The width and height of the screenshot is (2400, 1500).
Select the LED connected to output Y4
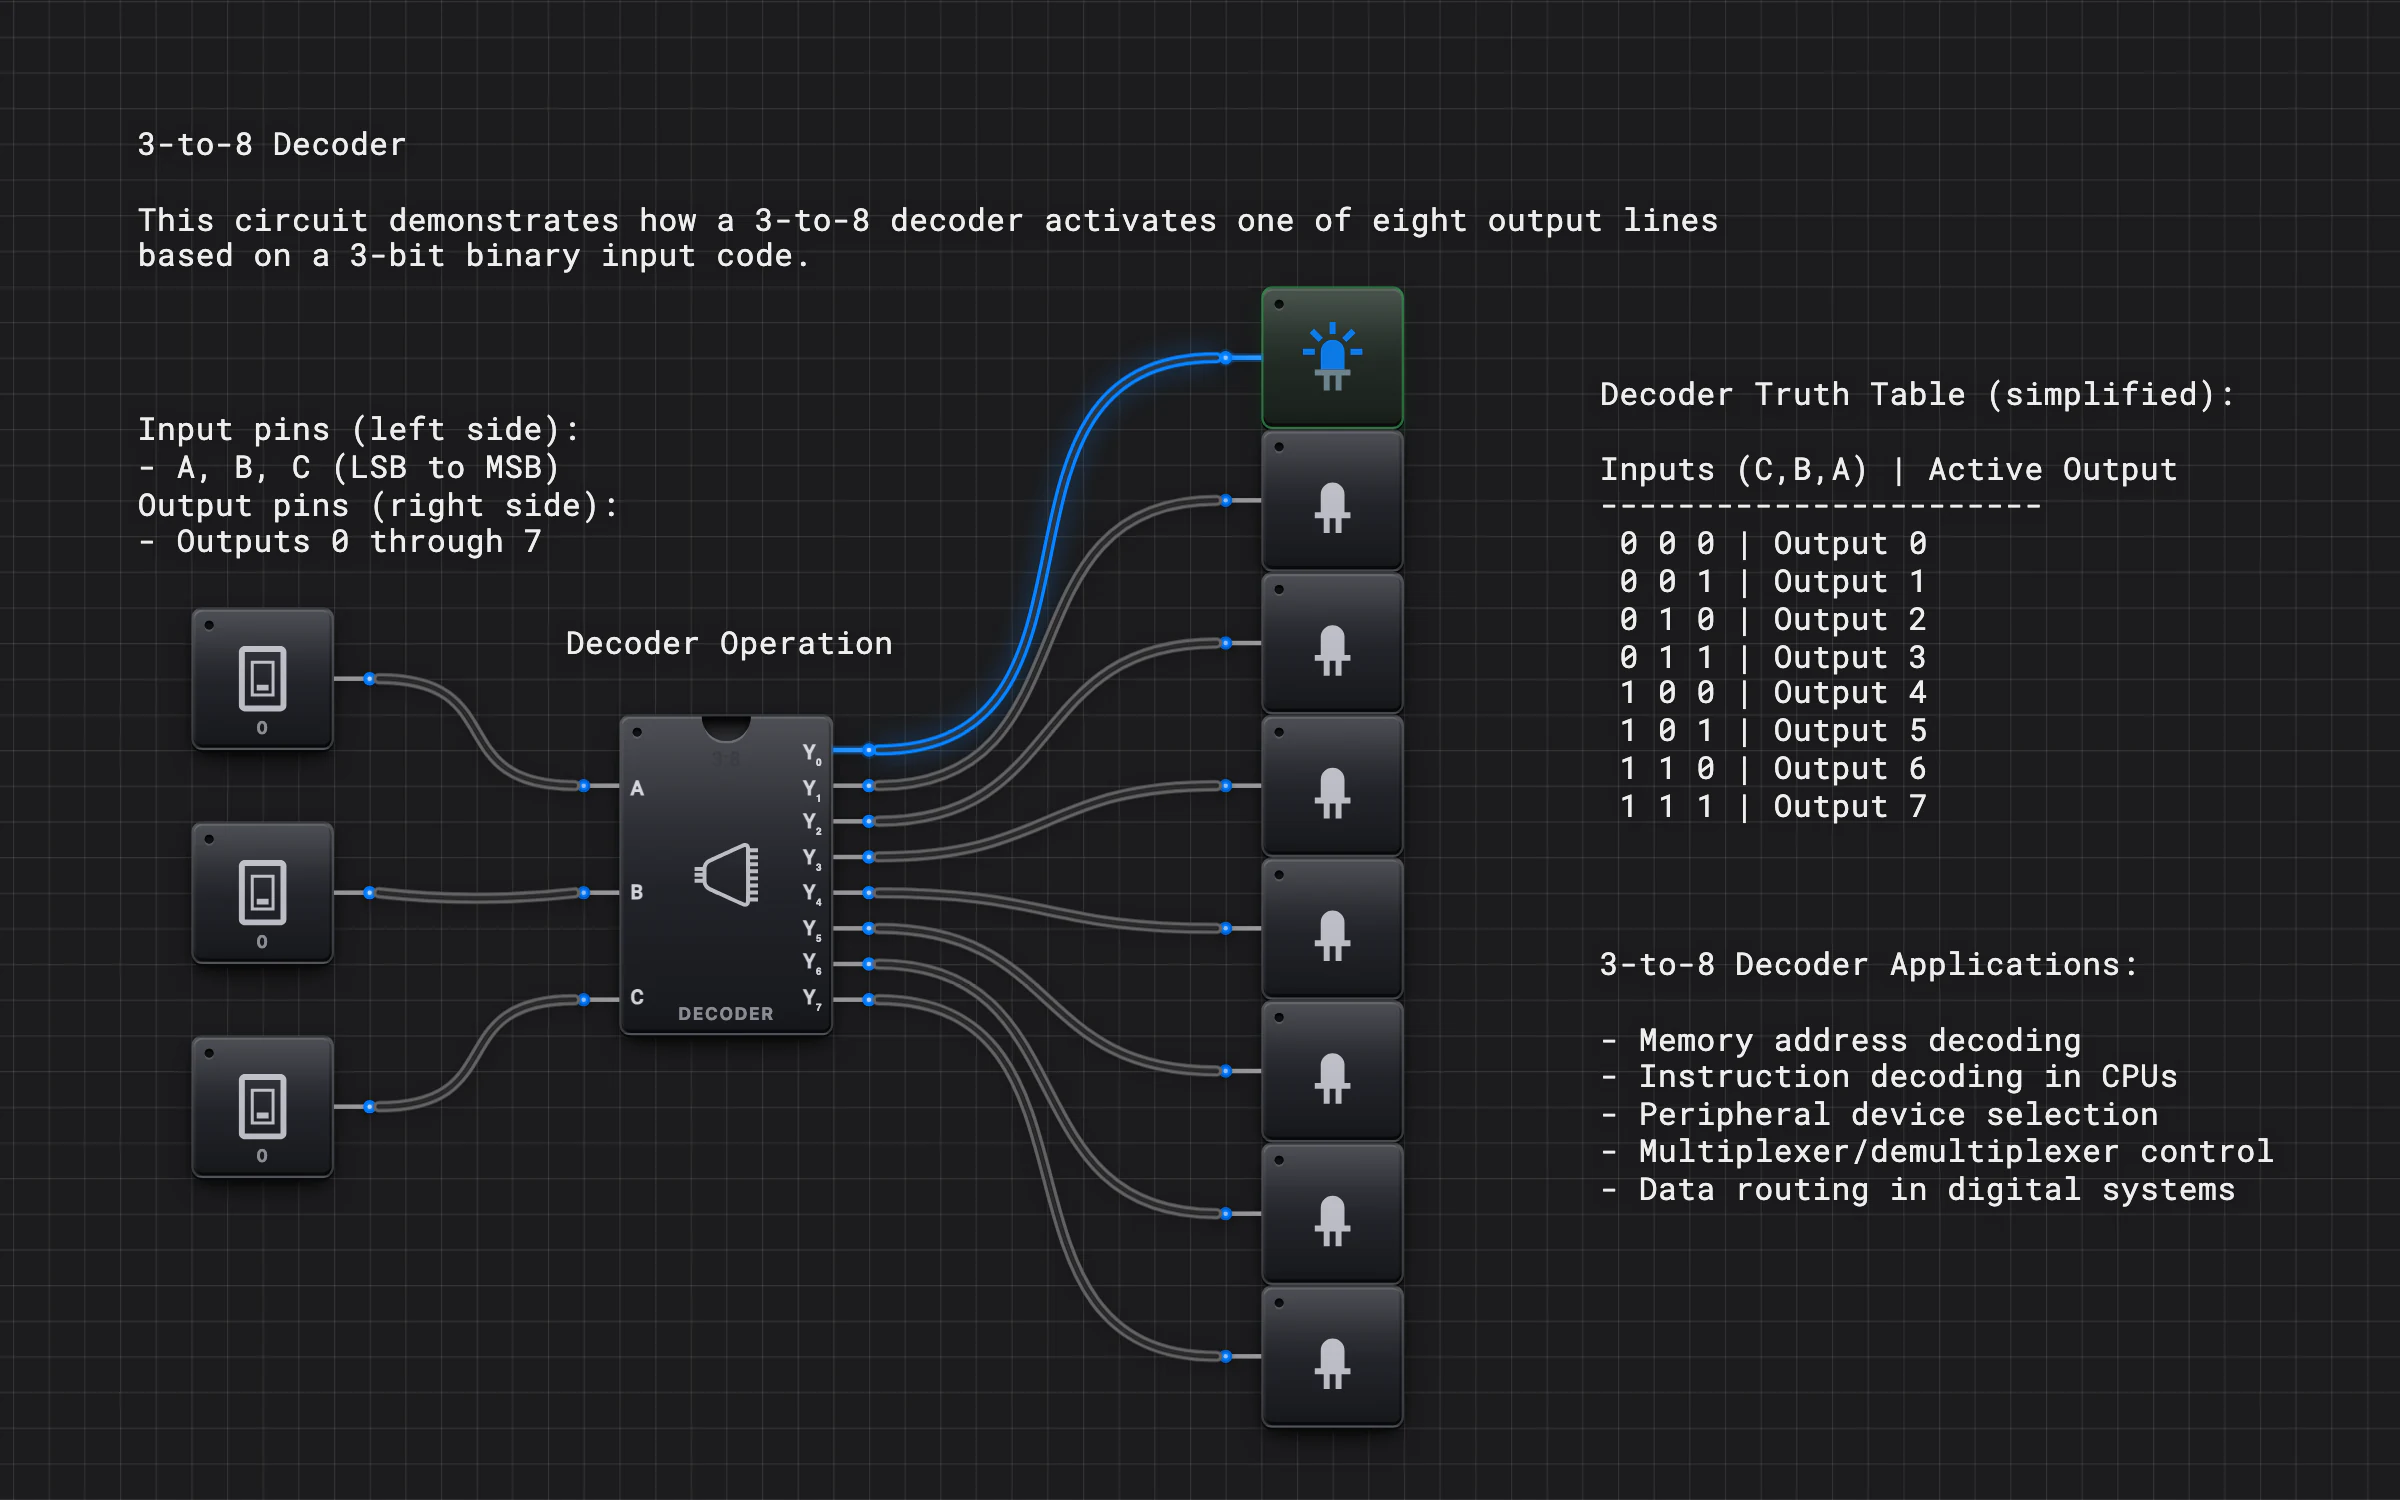(x=1332, y=928)
